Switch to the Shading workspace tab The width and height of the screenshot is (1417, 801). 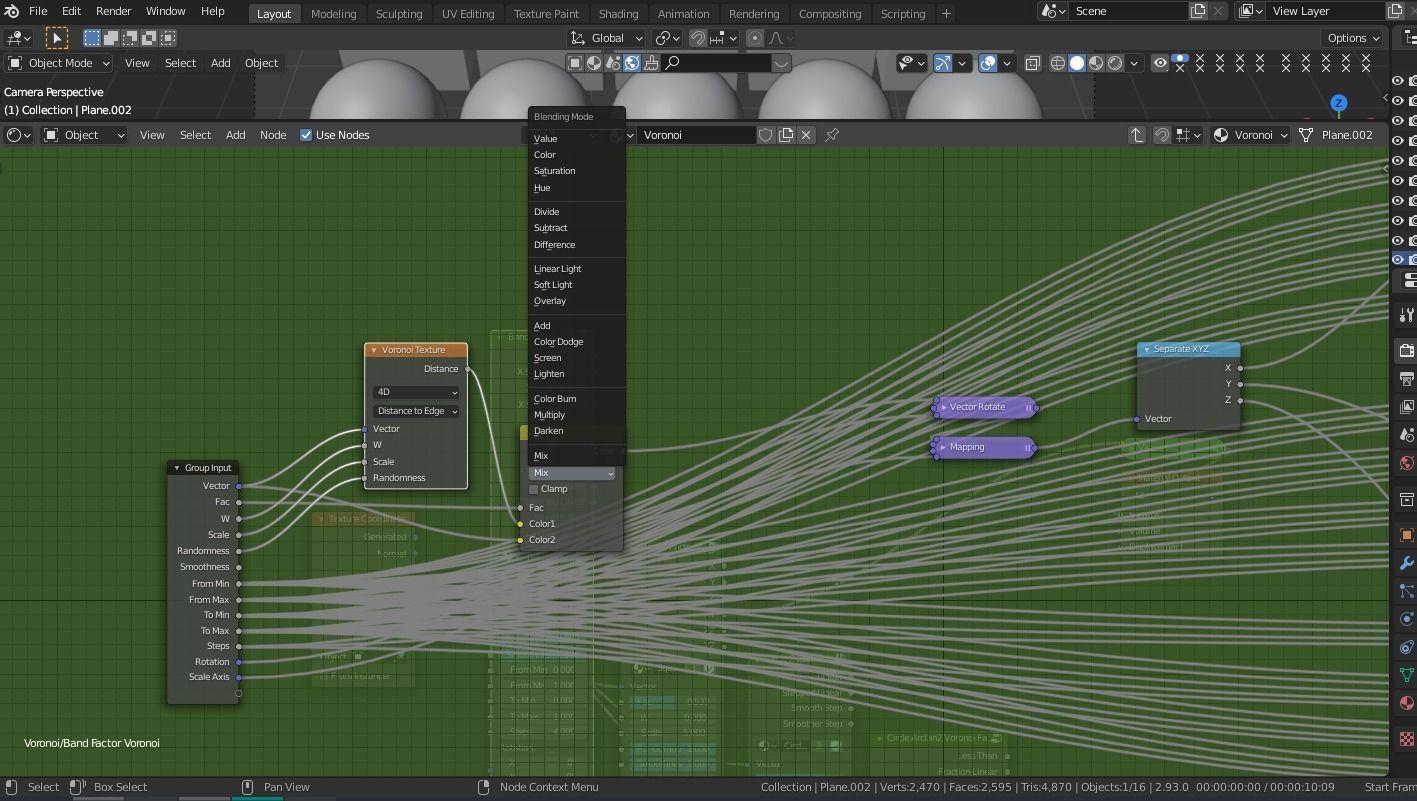pos(618,13)
